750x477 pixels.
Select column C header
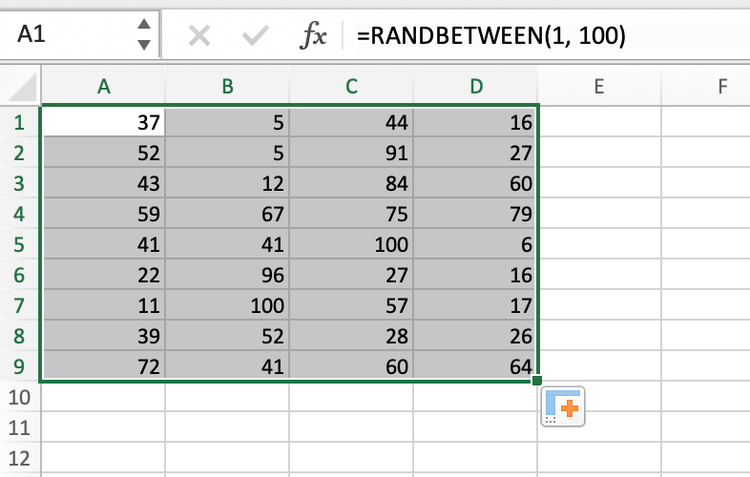click(x=351, y=87)
